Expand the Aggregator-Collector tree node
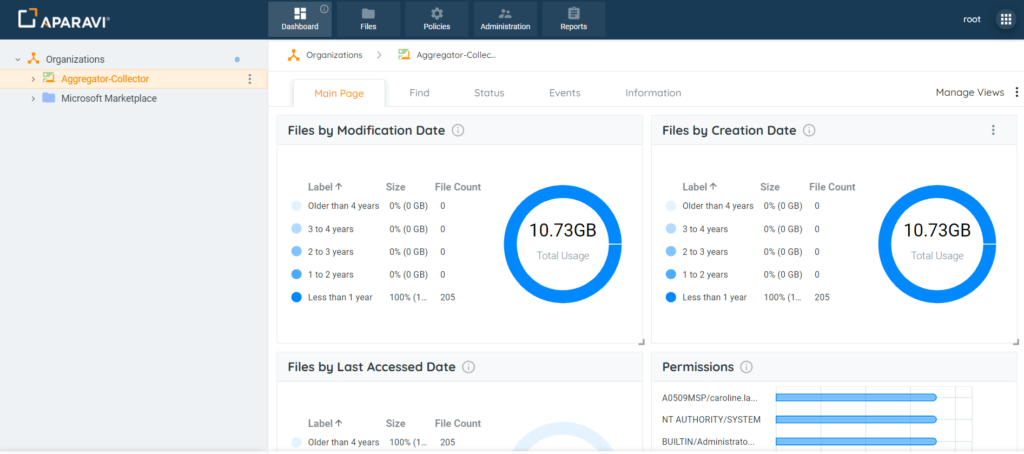This screenshot has height=454, width=1024. pyautogui.click(x=33, y=79)
